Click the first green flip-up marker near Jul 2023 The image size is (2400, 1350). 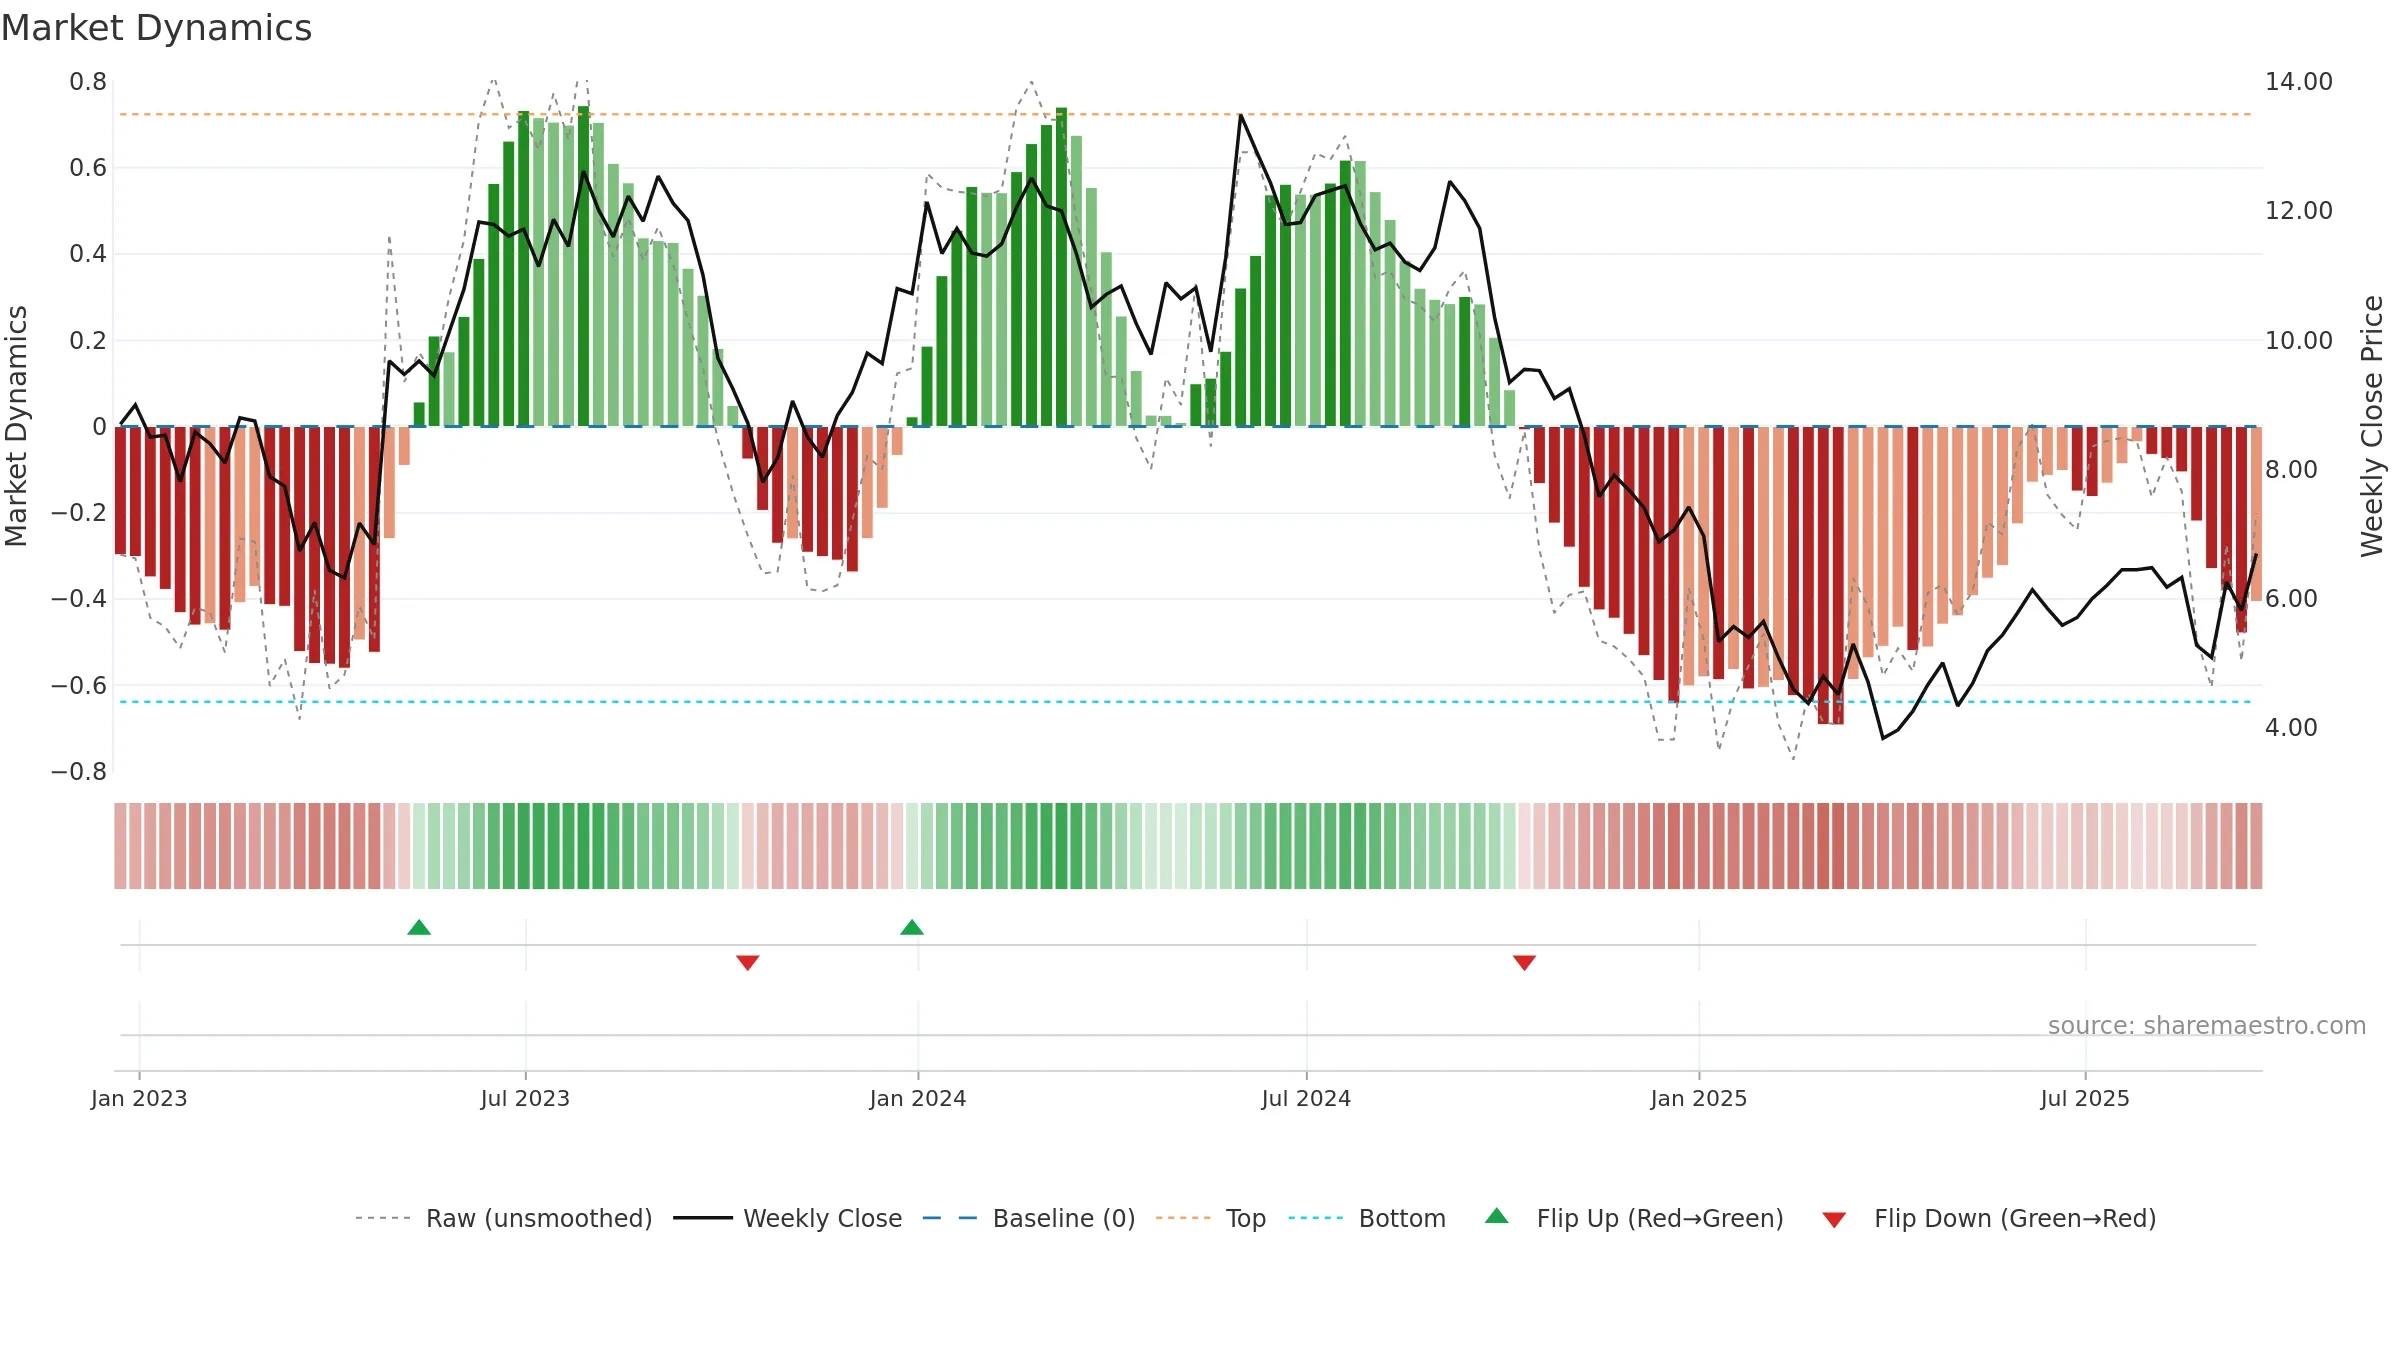pos(419,927)
